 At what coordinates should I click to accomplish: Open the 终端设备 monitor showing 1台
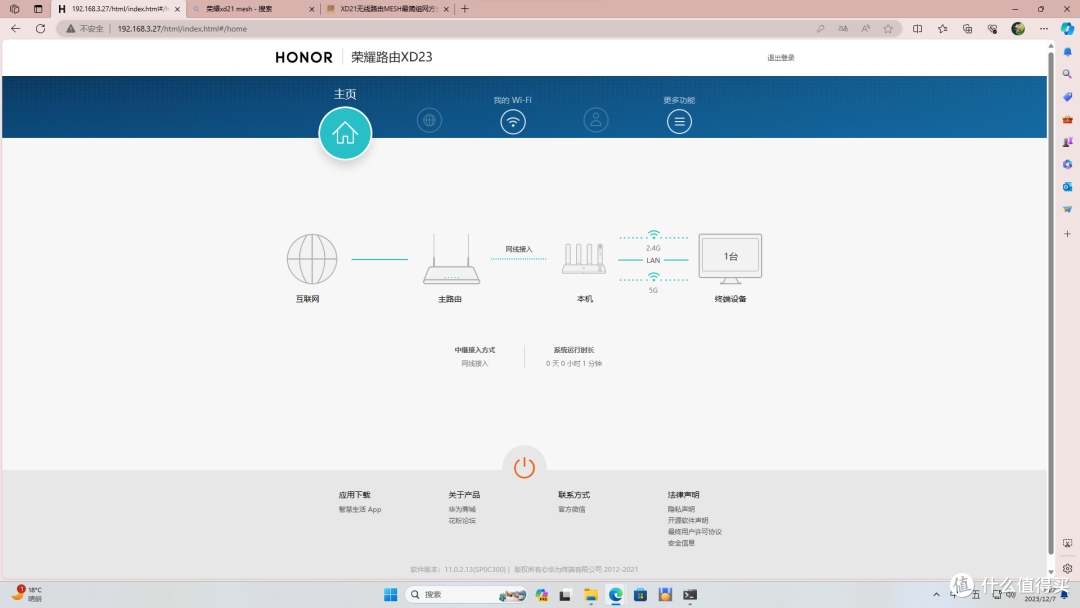coord(730,259)
